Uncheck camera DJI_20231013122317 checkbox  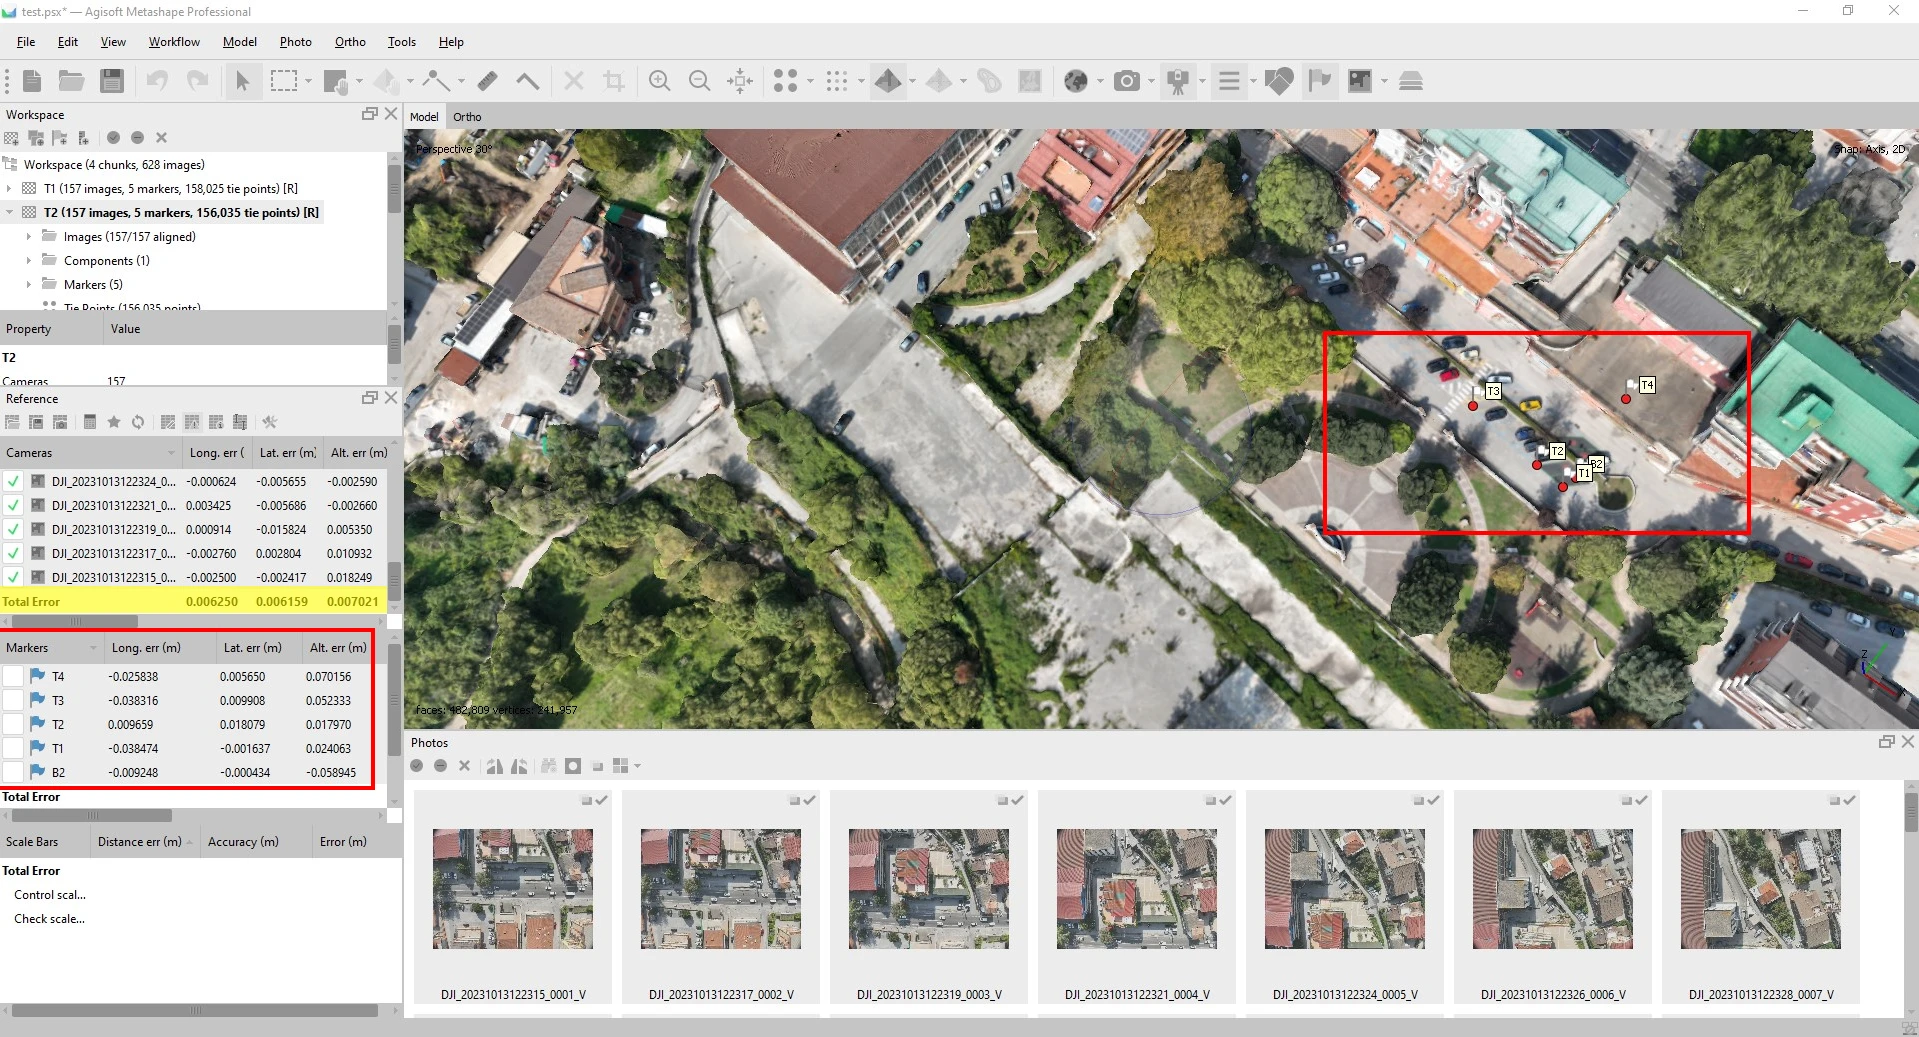[13, 553]
